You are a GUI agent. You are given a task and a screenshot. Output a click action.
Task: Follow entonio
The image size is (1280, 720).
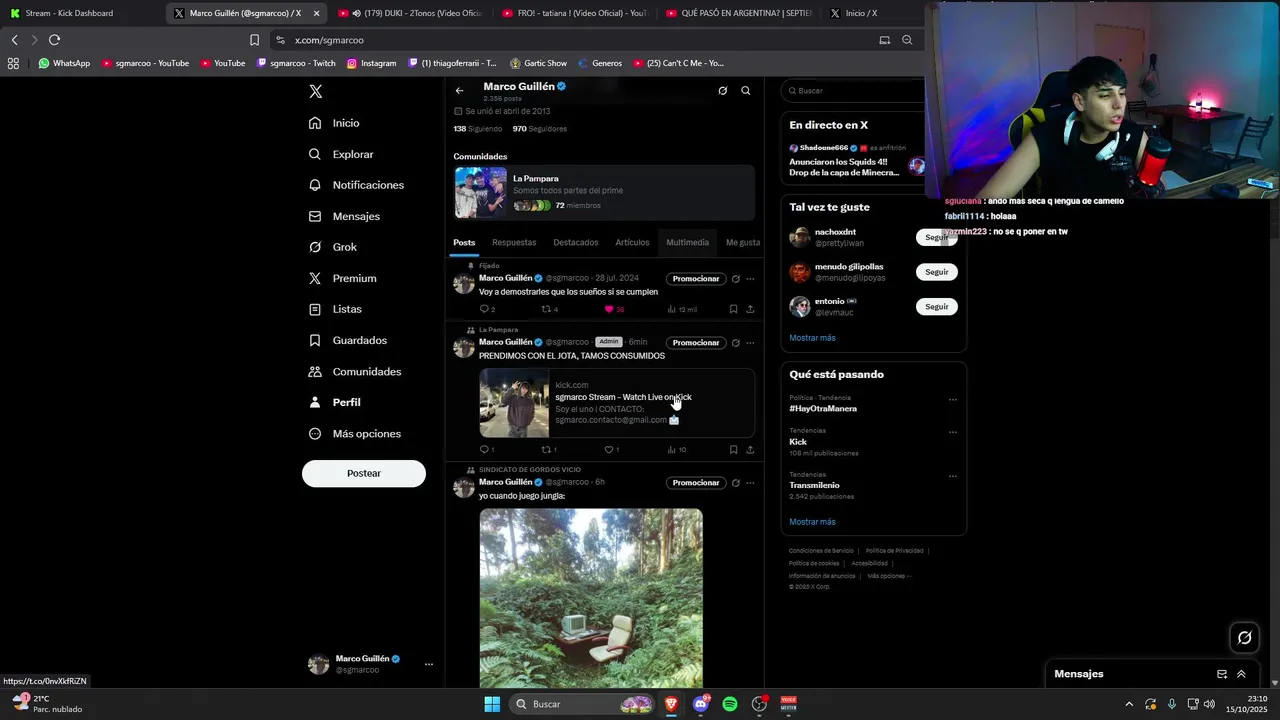tap(936, 307)
